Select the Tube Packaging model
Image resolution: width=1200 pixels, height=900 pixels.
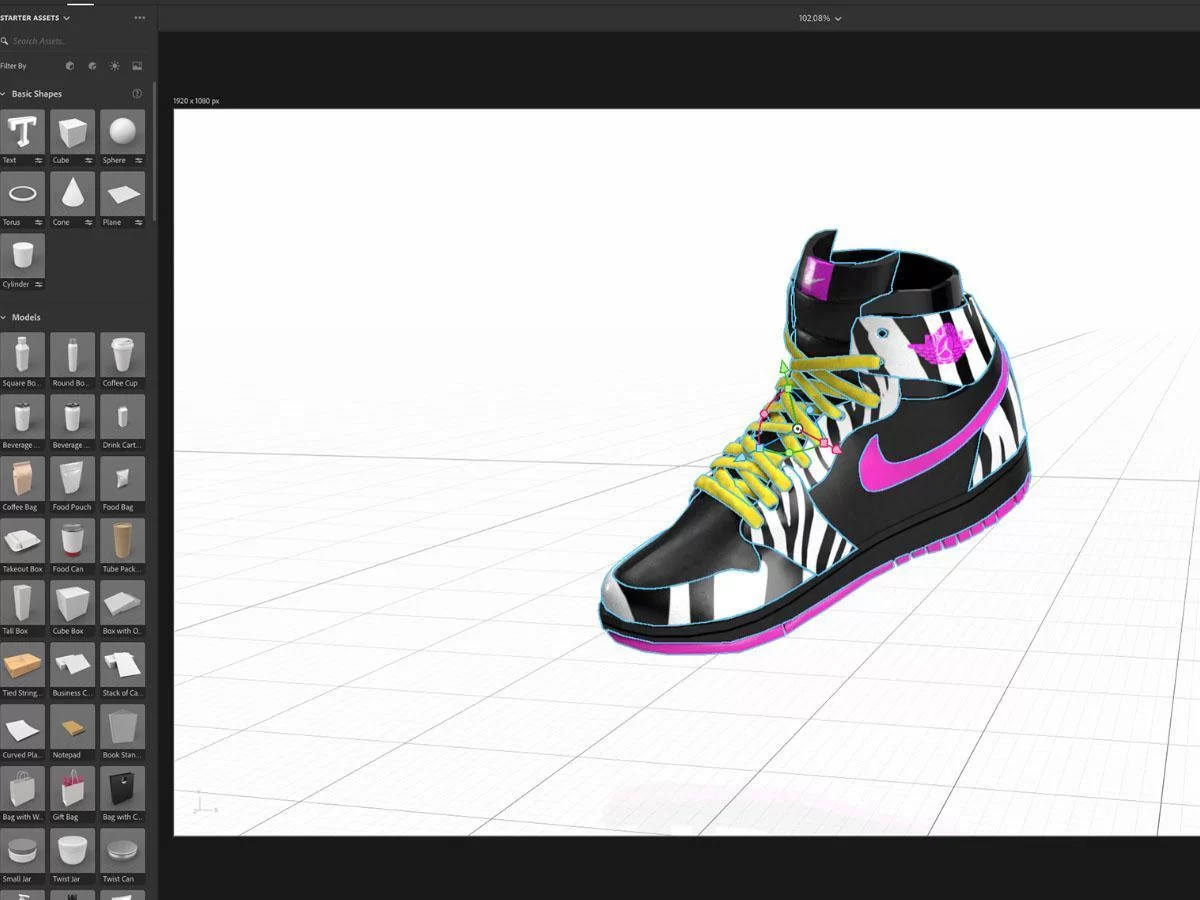[x=122, y=541]
